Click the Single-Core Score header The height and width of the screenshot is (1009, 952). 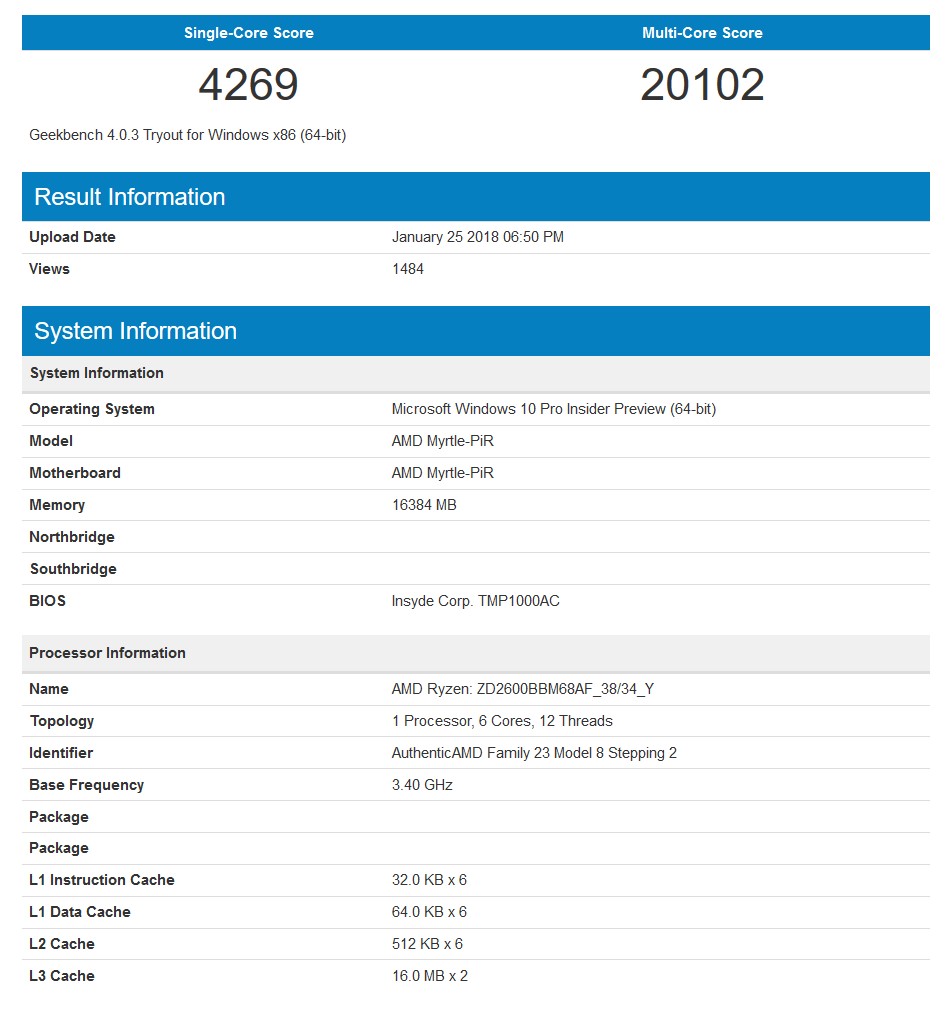[248, 33]
